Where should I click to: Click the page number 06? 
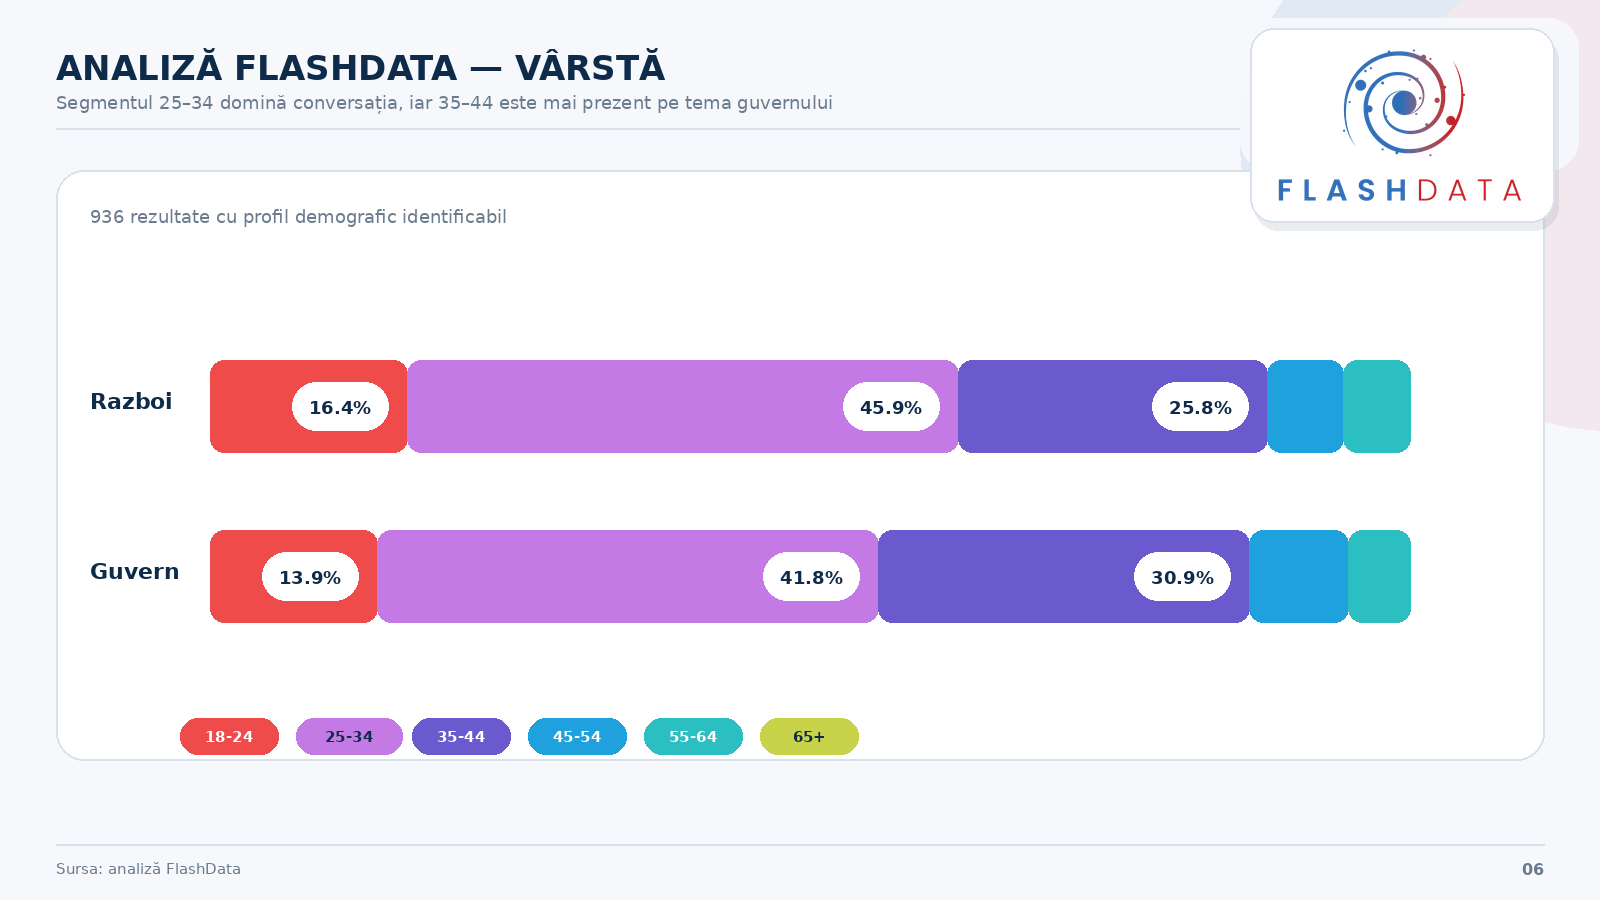tap(1532, 869)
